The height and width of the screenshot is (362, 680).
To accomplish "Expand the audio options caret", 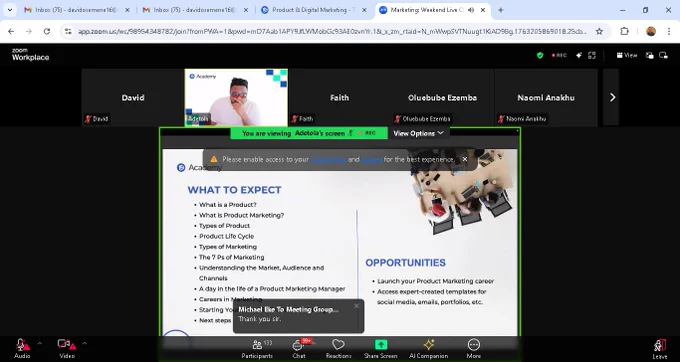I will point(40,343).
